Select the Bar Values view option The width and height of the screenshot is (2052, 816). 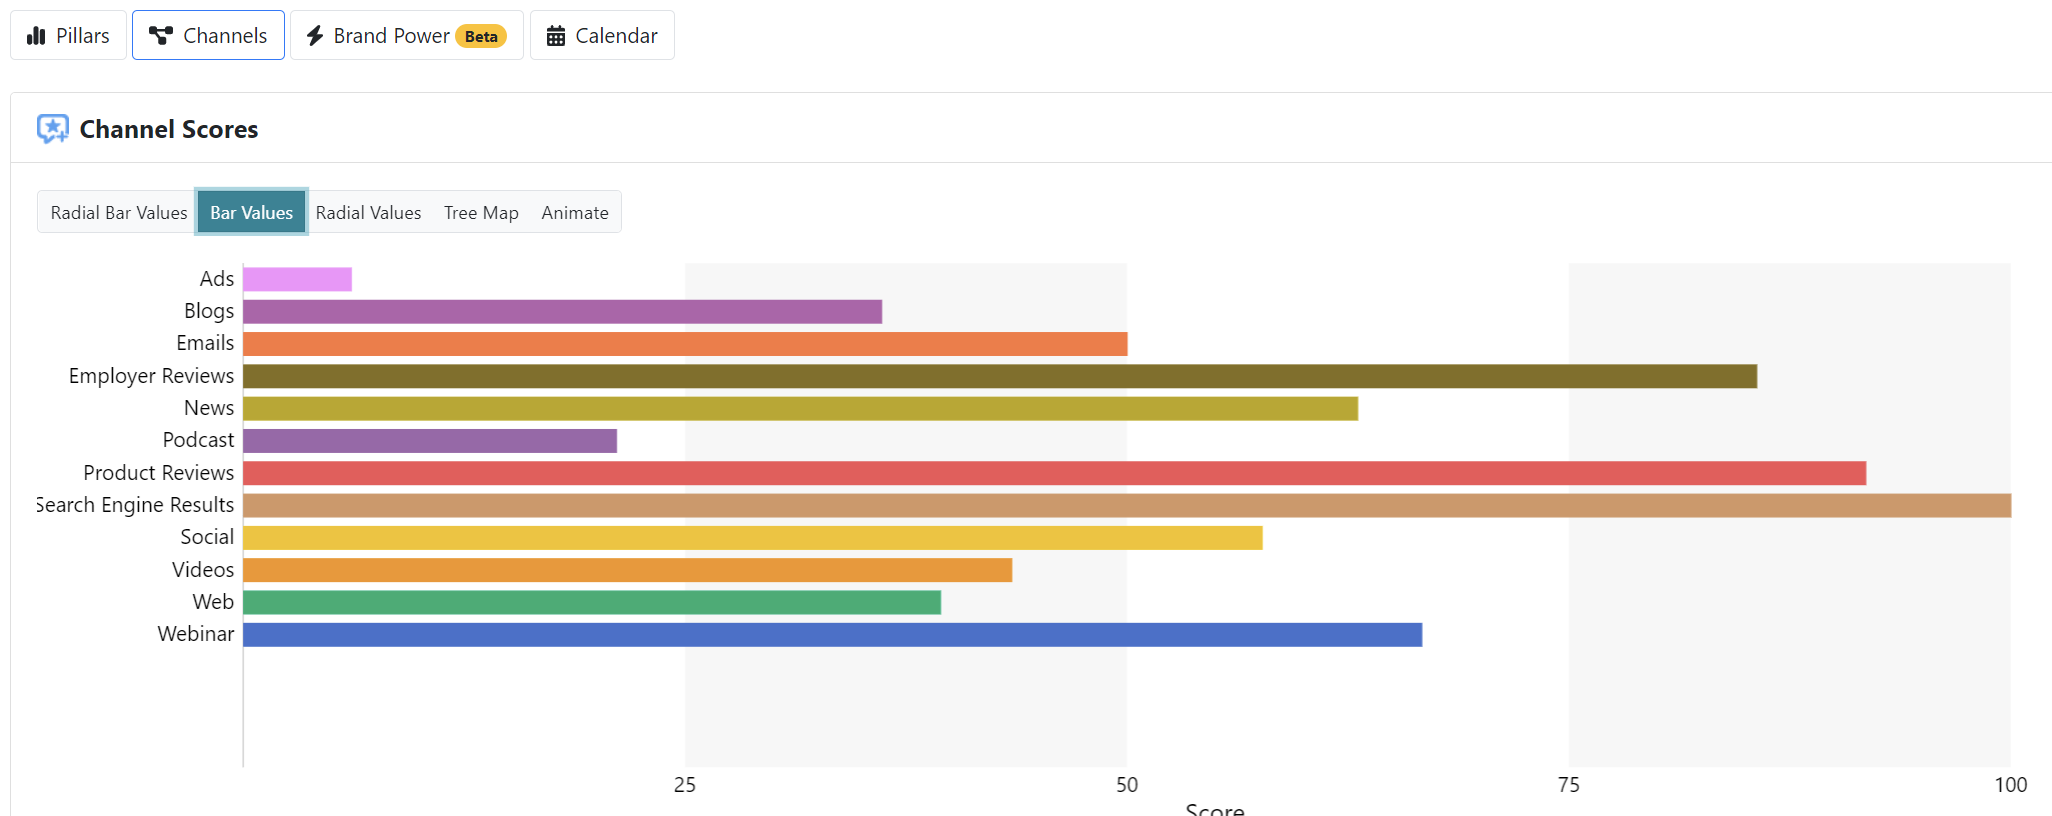click(x=251, y=213)
